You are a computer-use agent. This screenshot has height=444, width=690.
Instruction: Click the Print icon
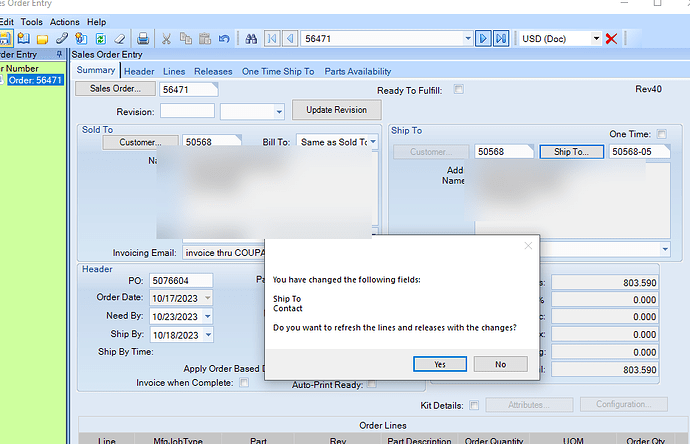point(143,39)
